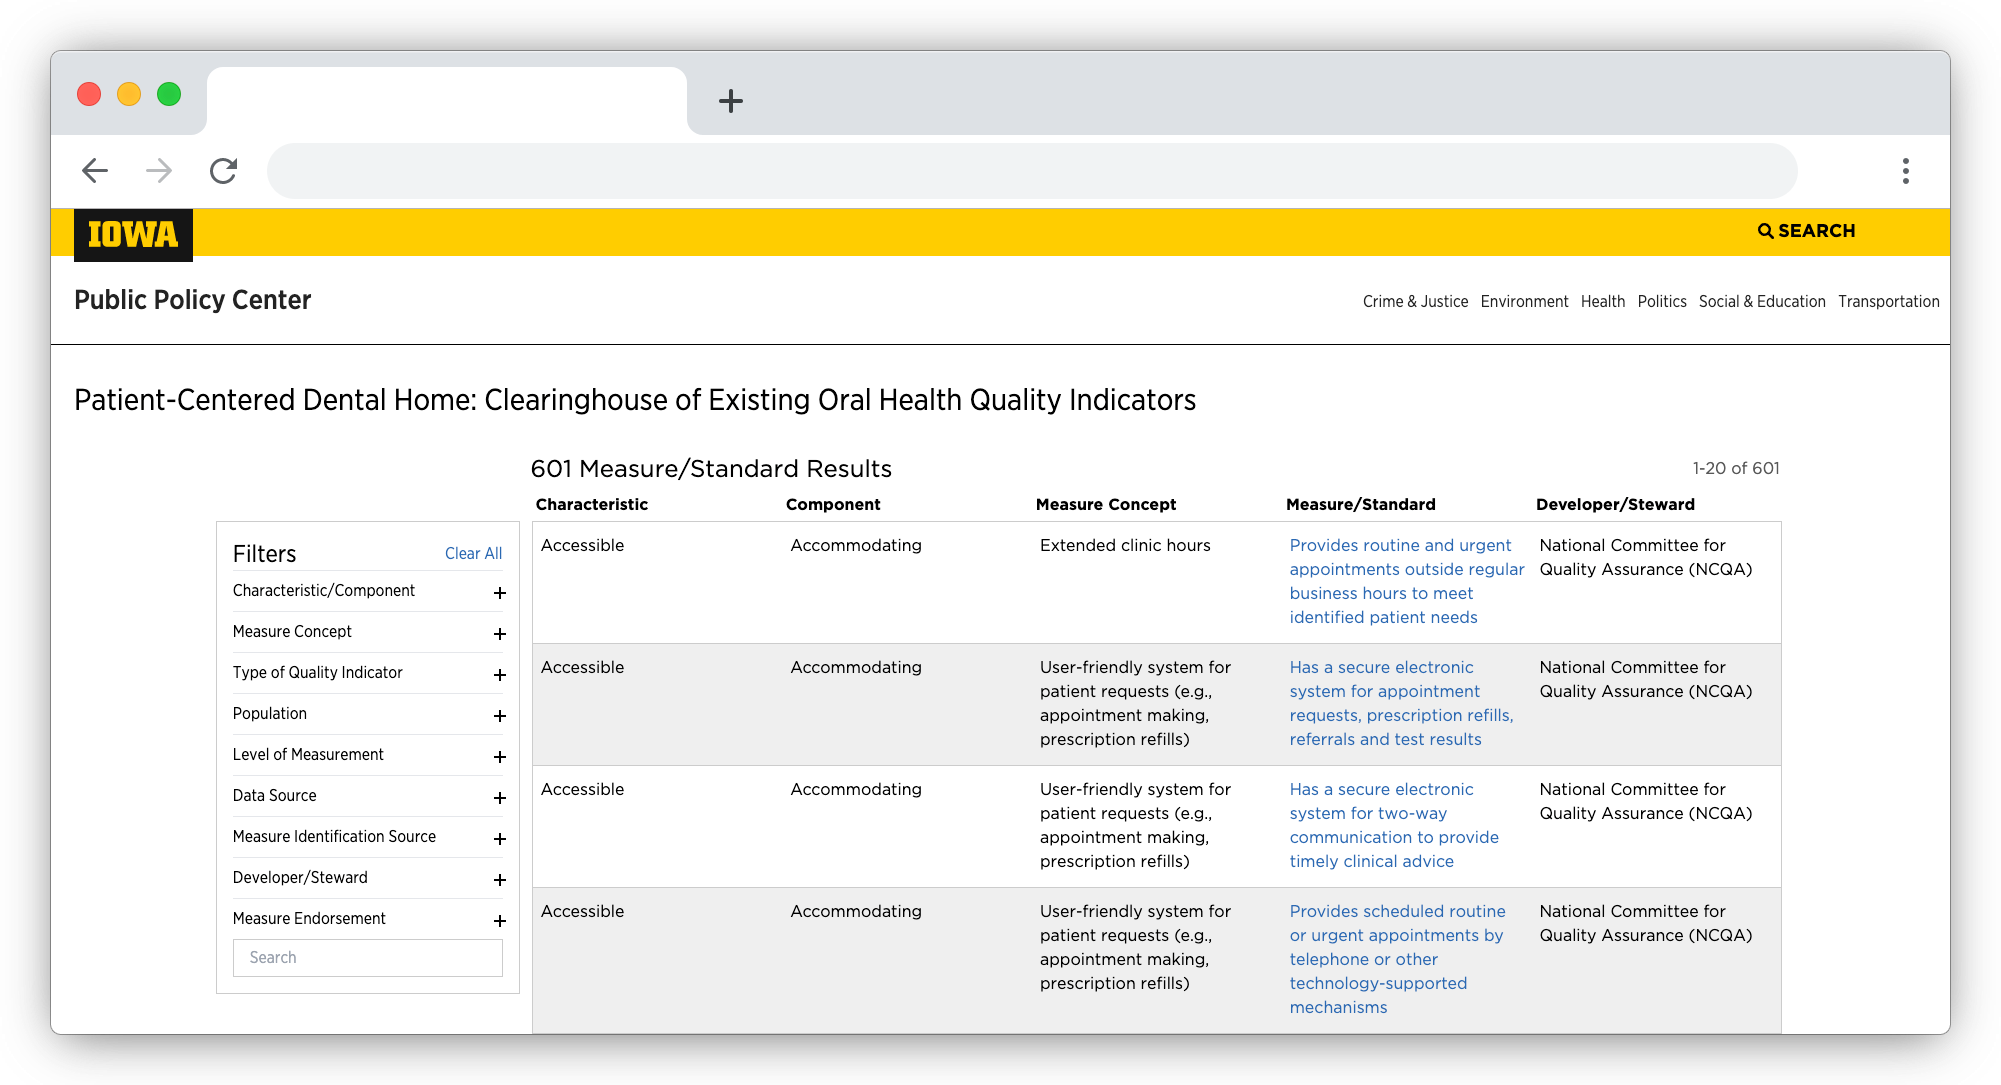
Task: Click the Filters panel heading
Action: pos(265,554)
